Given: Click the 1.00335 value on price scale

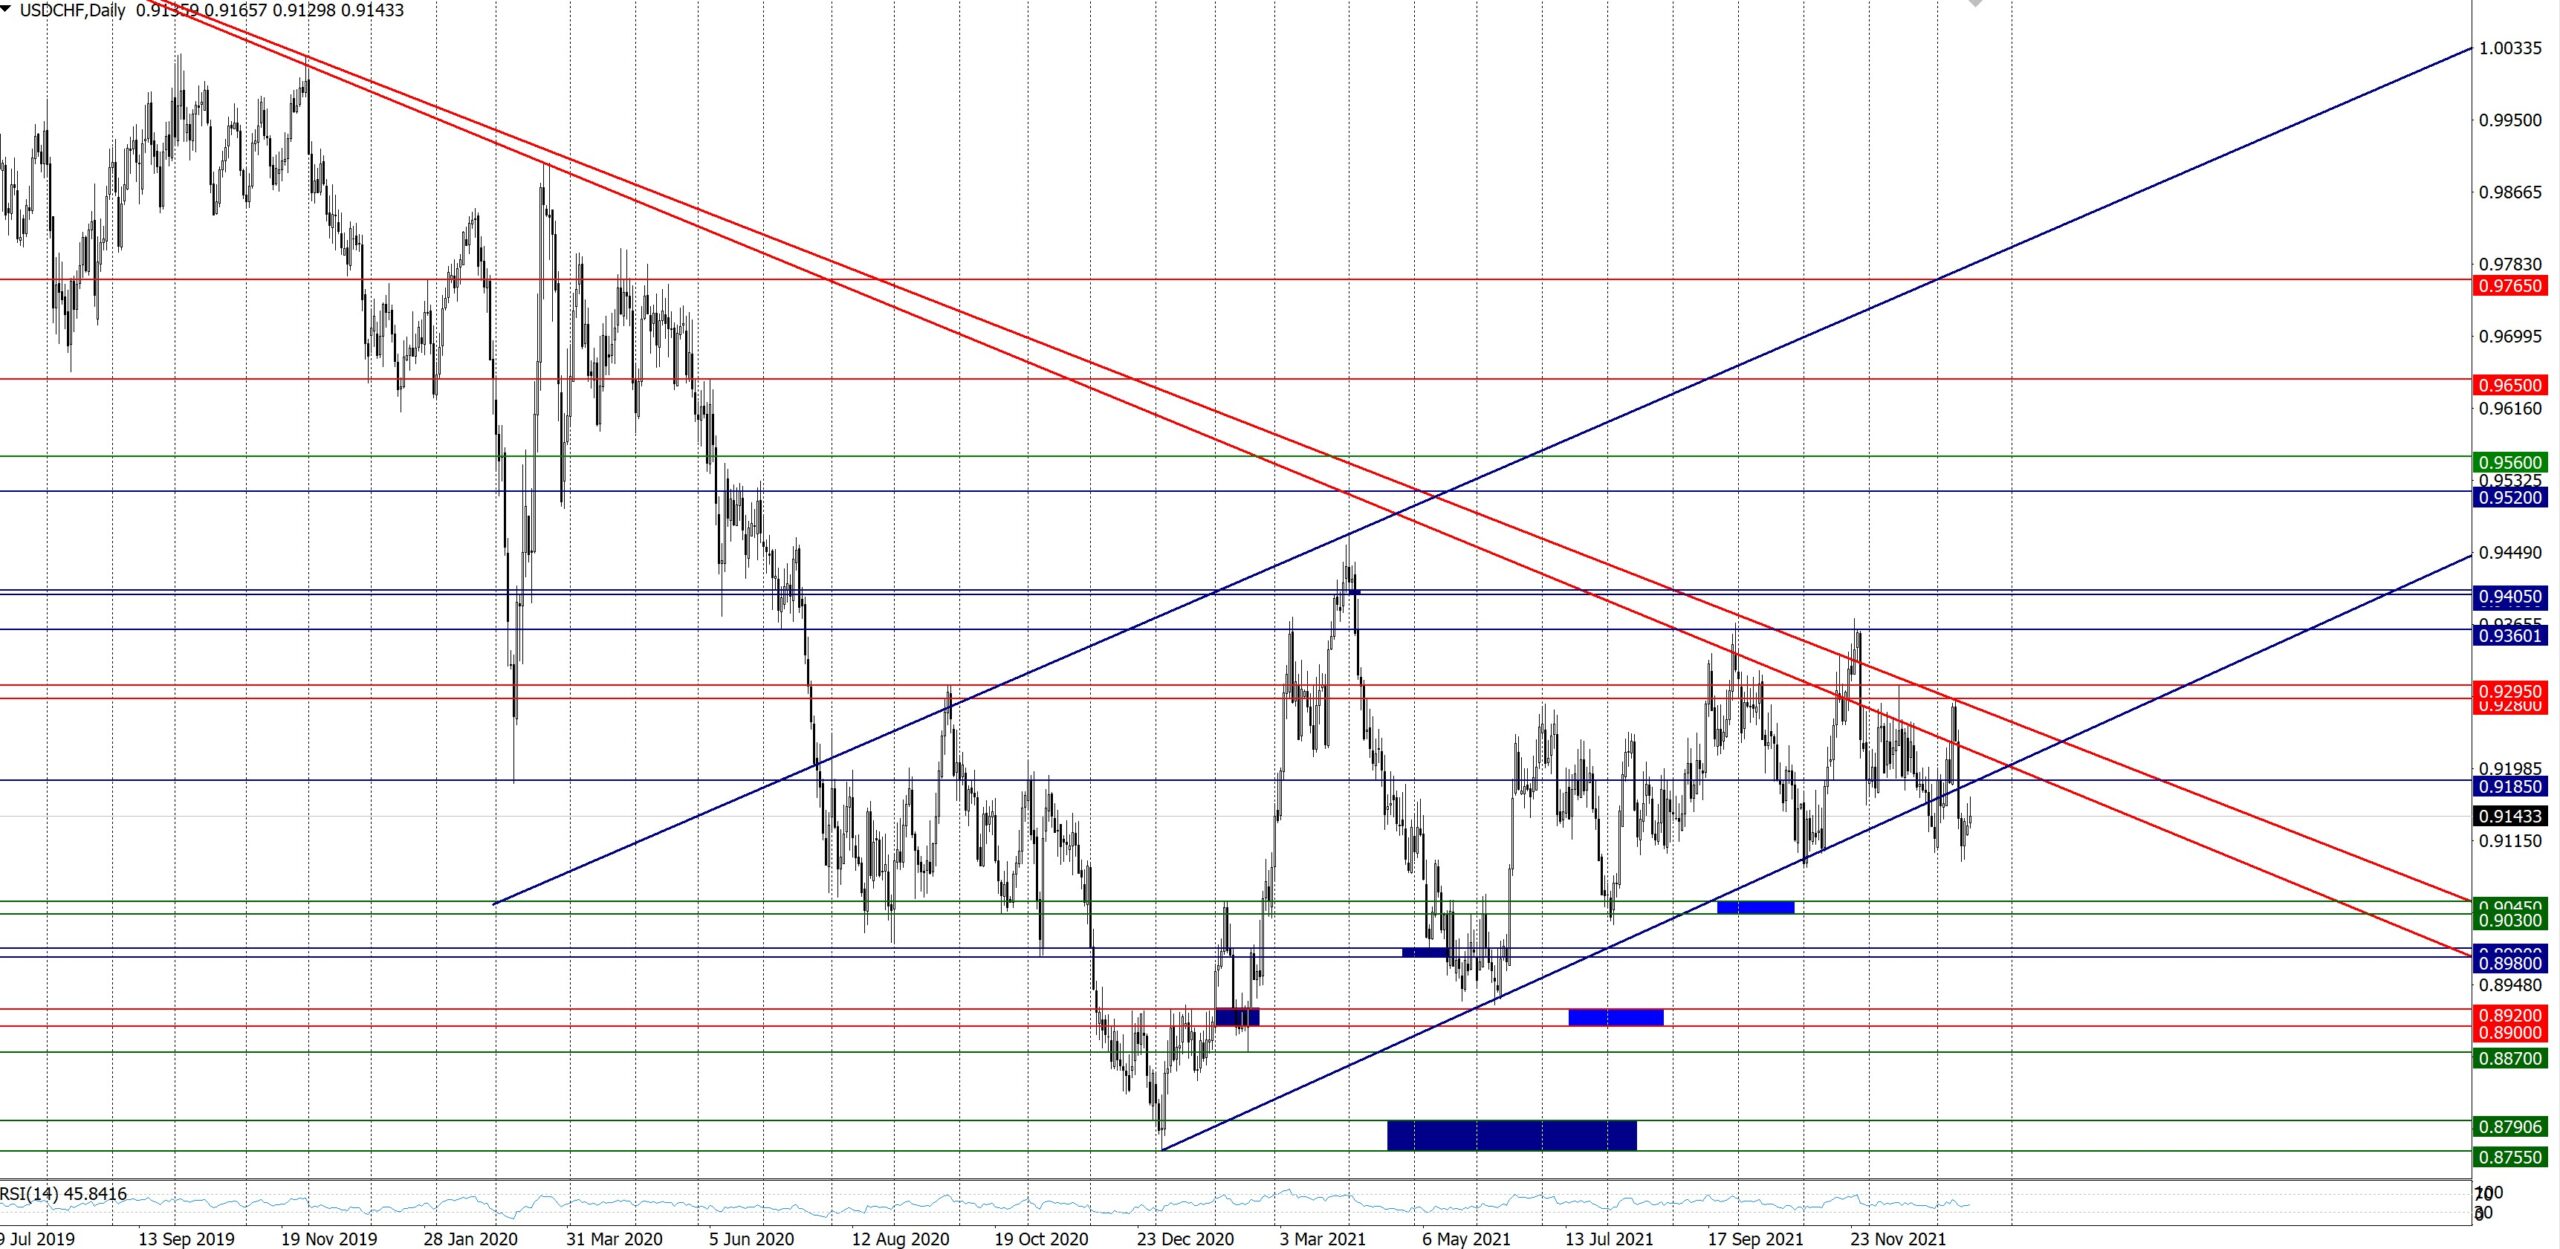Looking at the screenshot, I should 2509,48.
